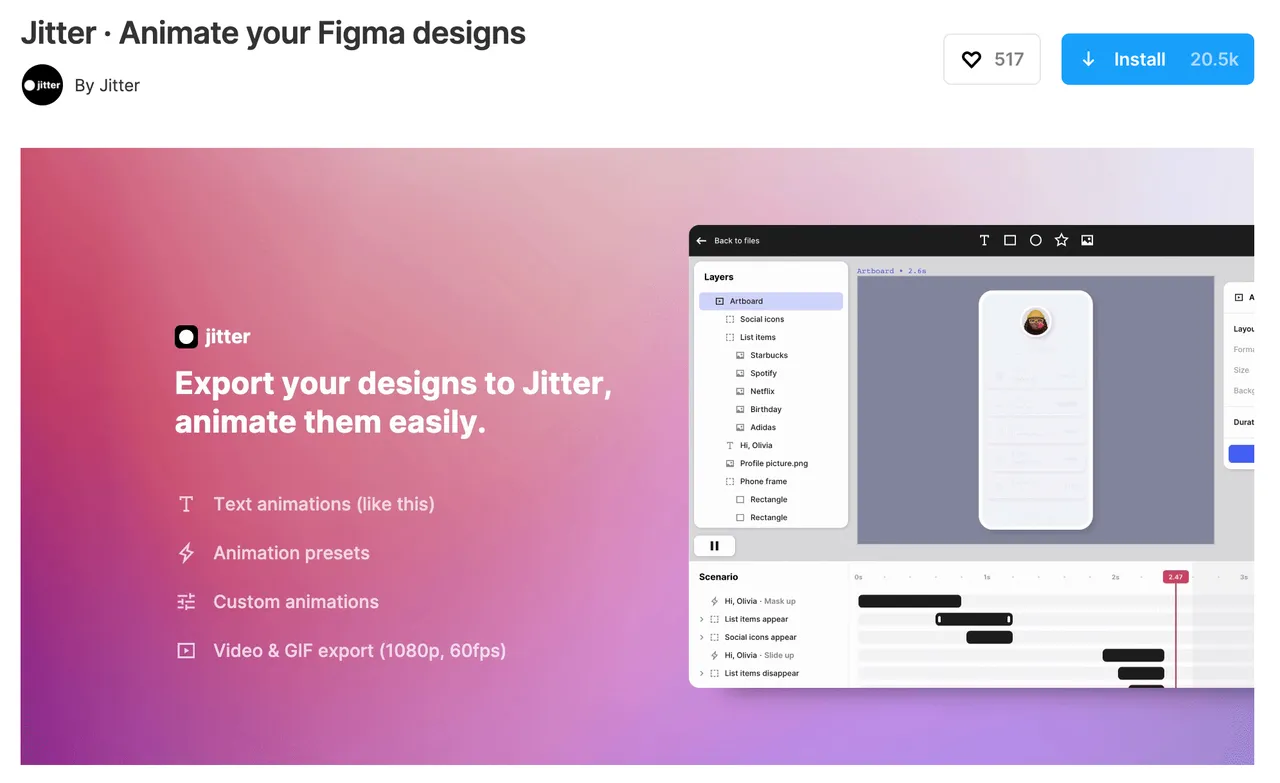Select Hi, Olivia Slide up scenario step

[x=759, y=655]
